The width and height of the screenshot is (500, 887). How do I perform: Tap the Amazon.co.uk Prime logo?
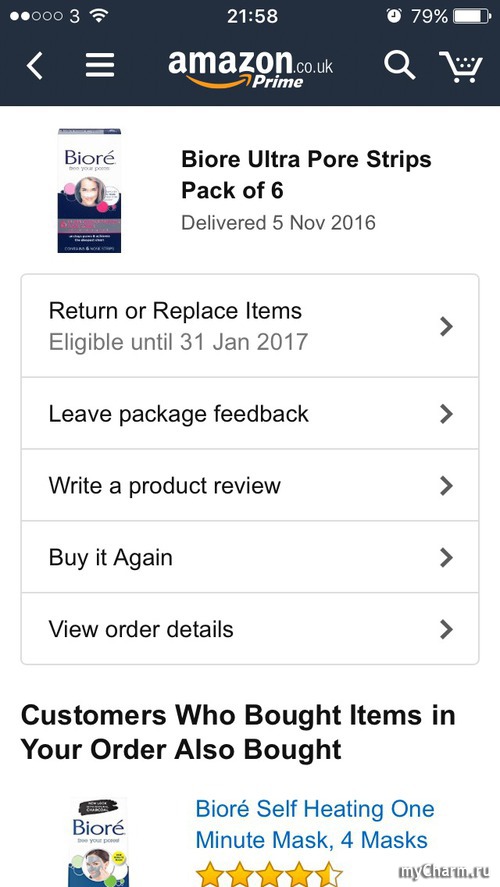click(251, 68)
